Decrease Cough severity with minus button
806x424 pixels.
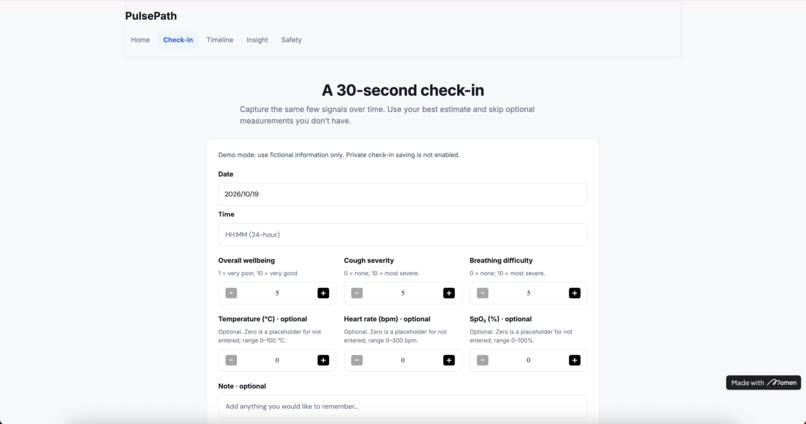[357, 293]
